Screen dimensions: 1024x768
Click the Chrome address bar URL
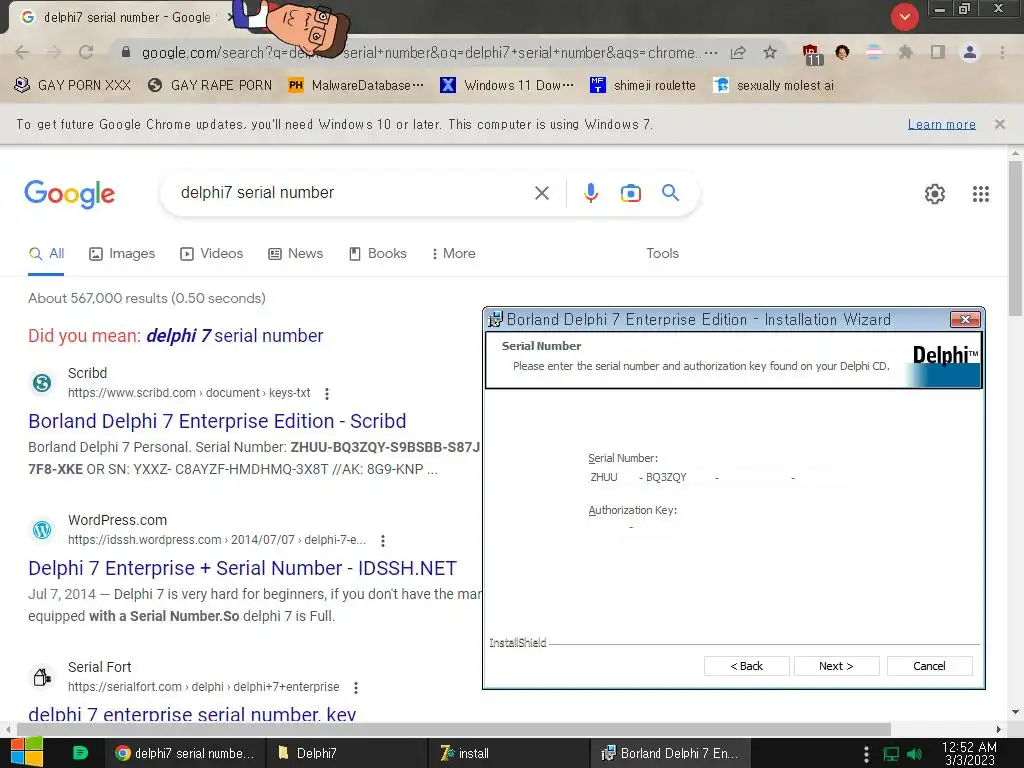click(421, 53)
